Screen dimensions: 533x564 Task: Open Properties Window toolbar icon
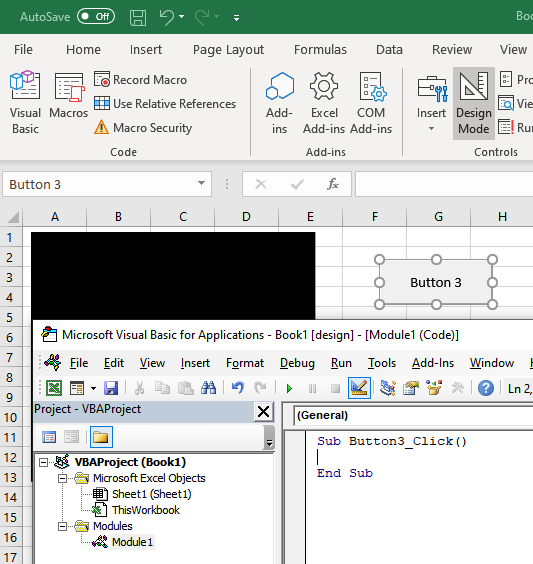(x=411, y=388)
